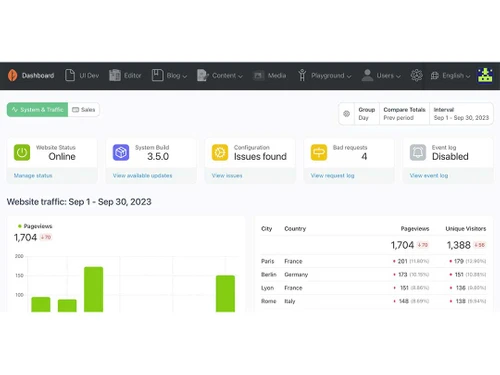The height and width of the screenshot is (375, 500).
Task: Click the Blog book icon
Action: tap(157, 75)
